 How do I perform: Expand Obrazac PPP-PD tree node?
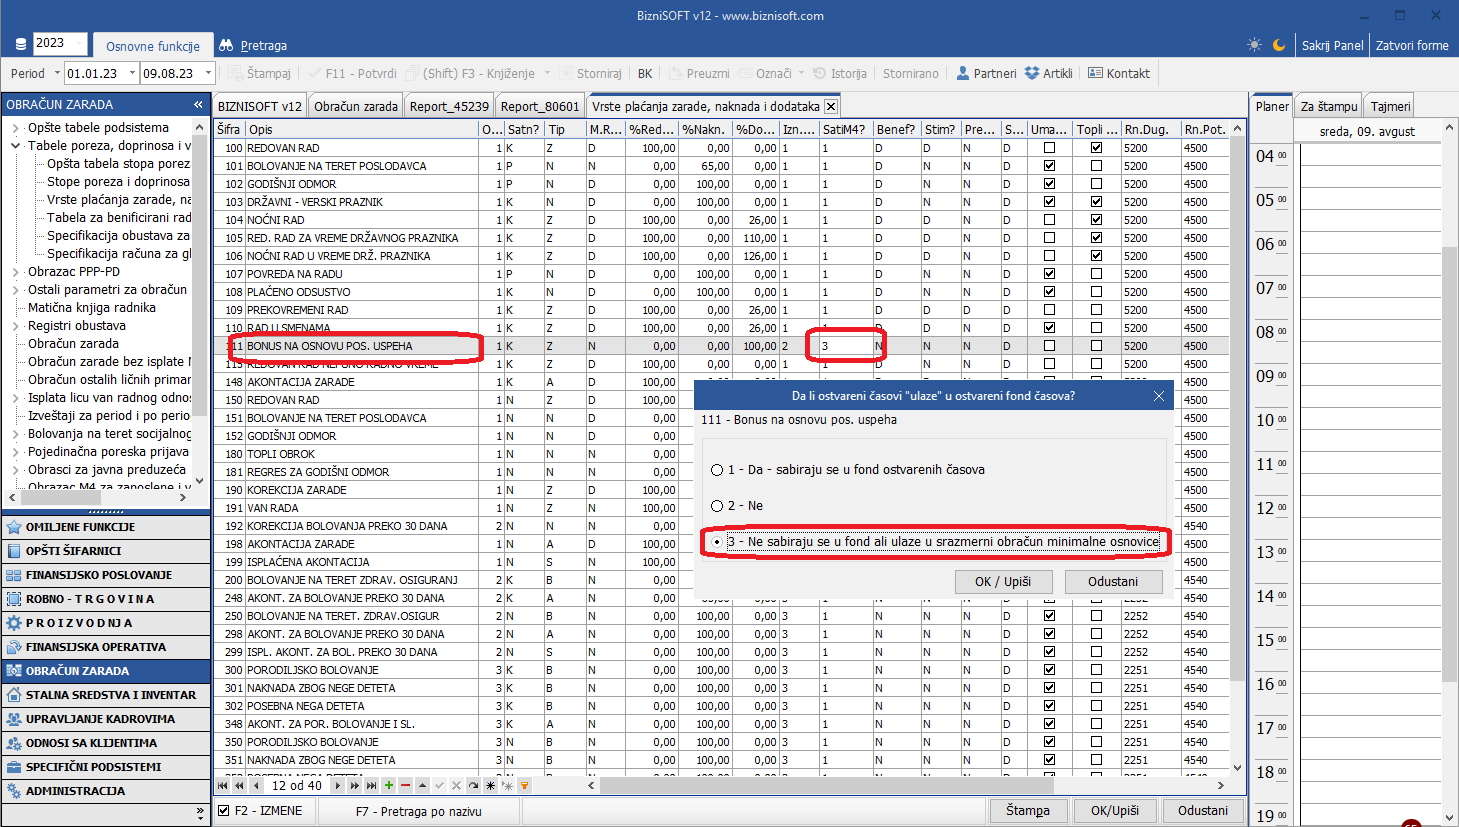pos(16,272)
